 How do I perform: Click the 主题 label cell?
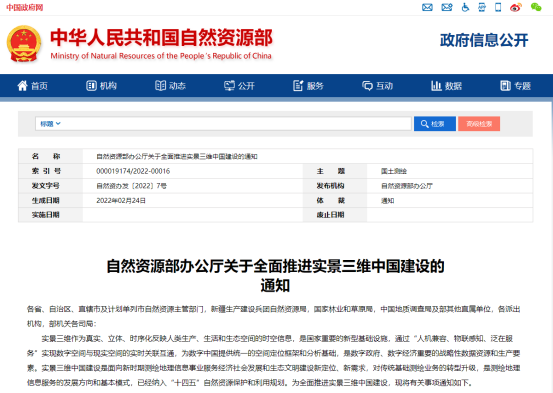pyautogui.click(x=335, y=171)
